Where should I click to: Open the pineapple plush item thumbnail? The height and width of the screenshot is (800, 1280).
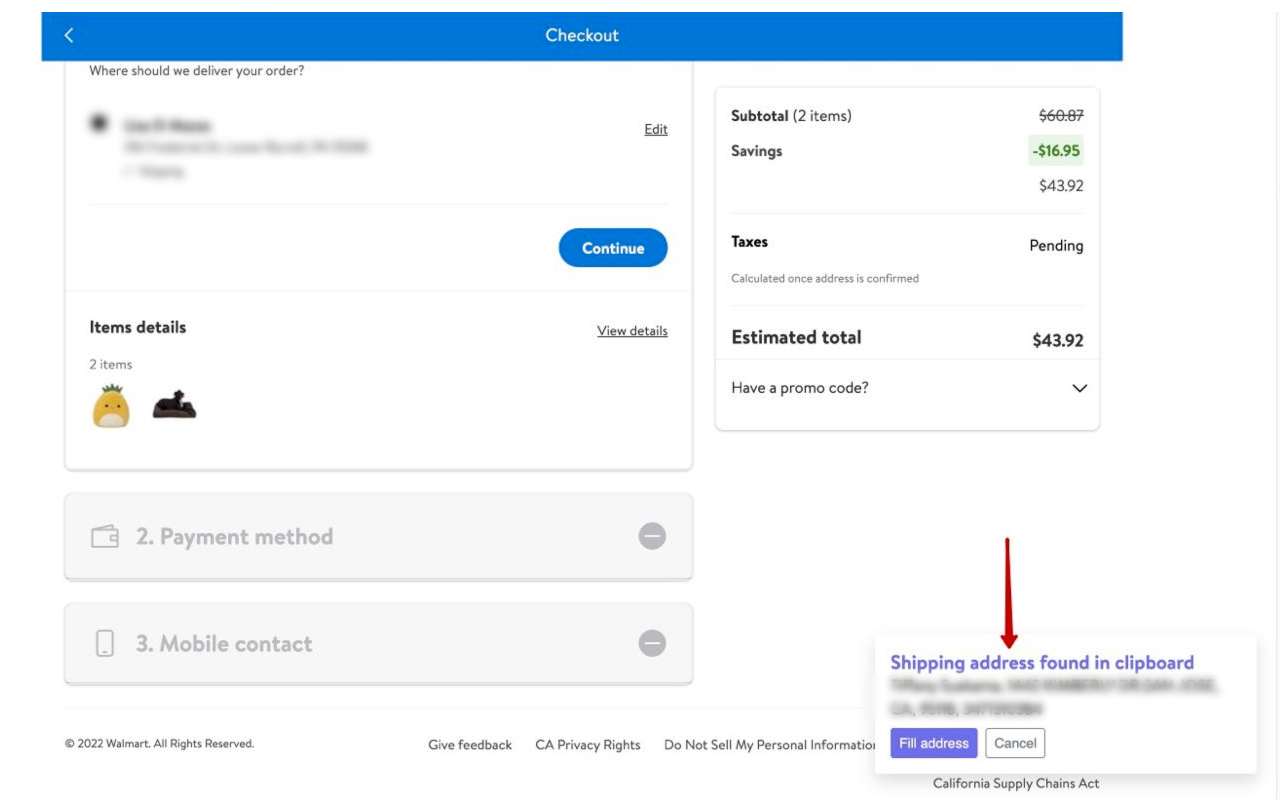point(111,406)
